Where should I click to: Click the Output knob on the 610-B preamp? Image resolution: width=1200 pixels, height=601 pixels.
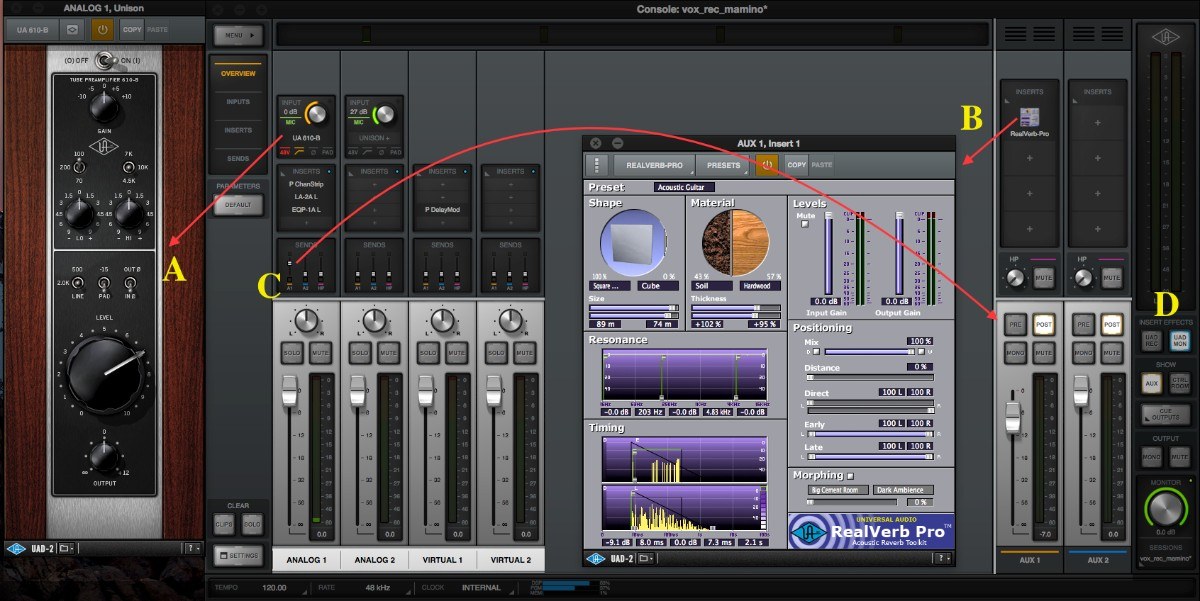coord(103,456)
